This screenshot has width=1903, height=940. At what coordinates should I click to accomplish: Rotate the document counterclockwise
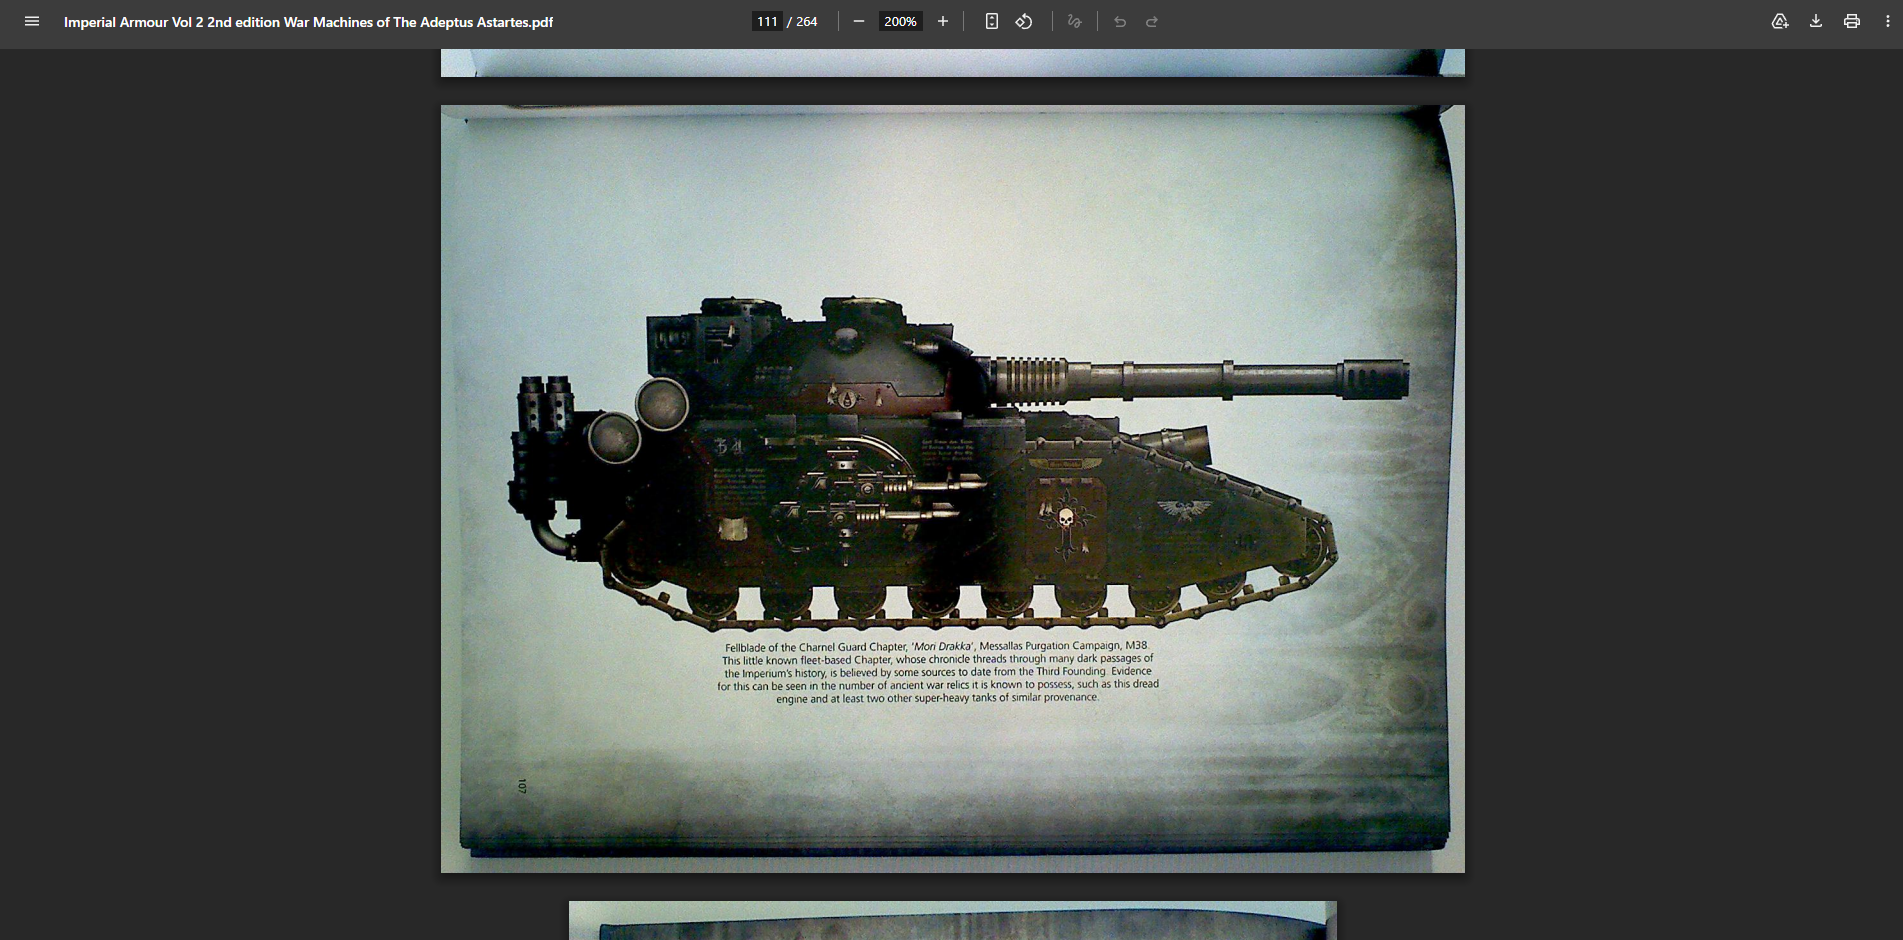pyautogui.click(x=1024, y=21)
